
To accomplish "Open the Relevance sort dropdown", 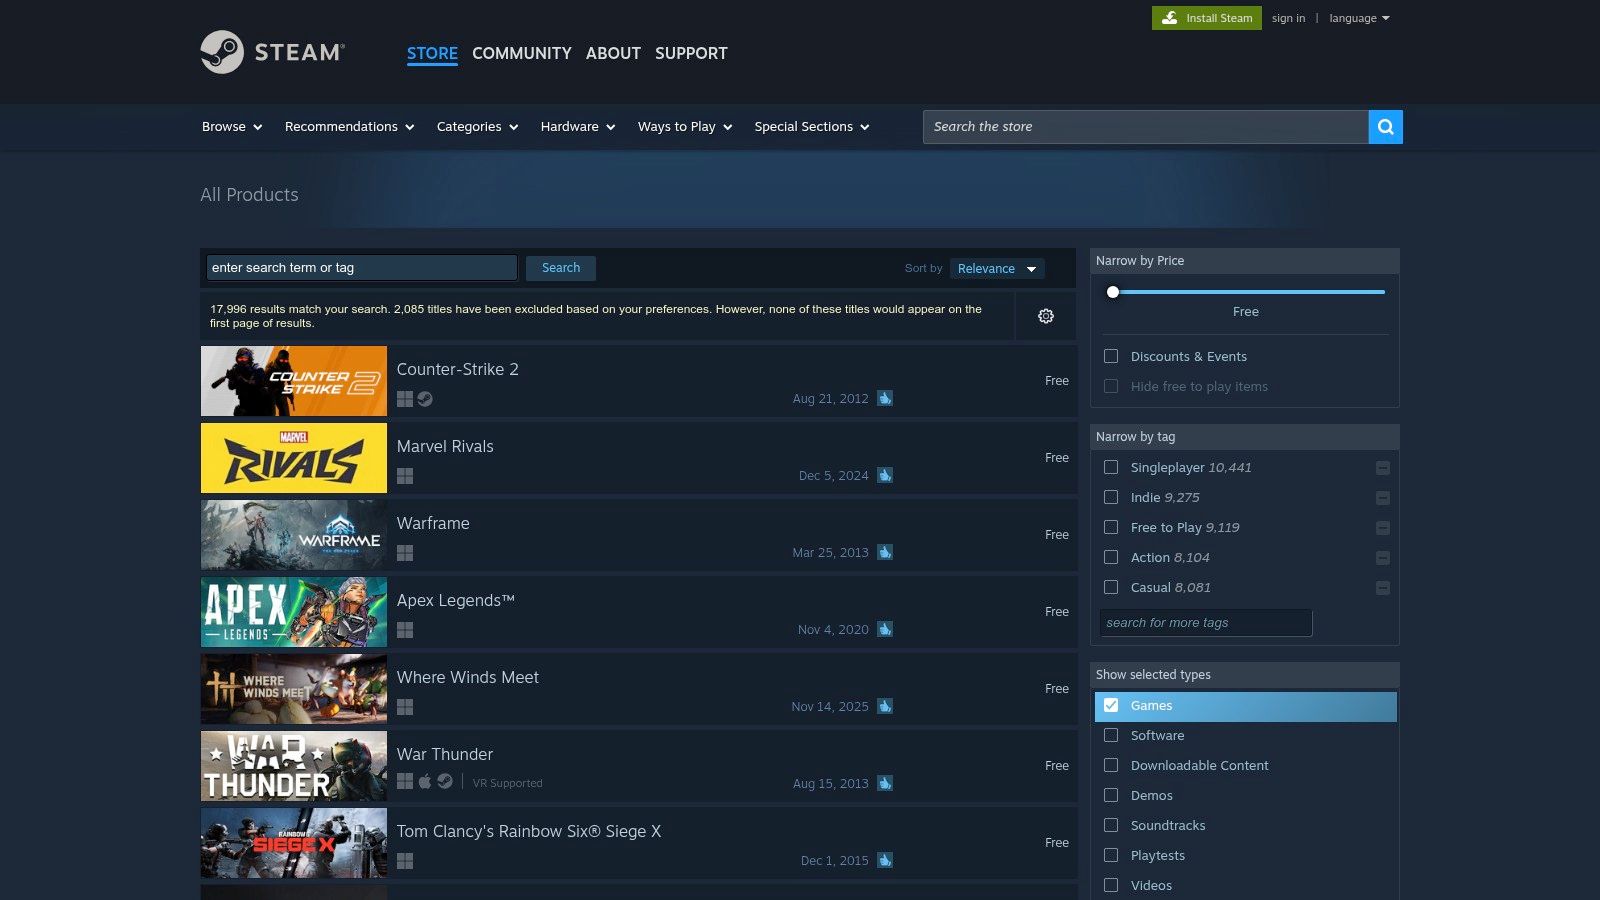I will coord(996,268).
